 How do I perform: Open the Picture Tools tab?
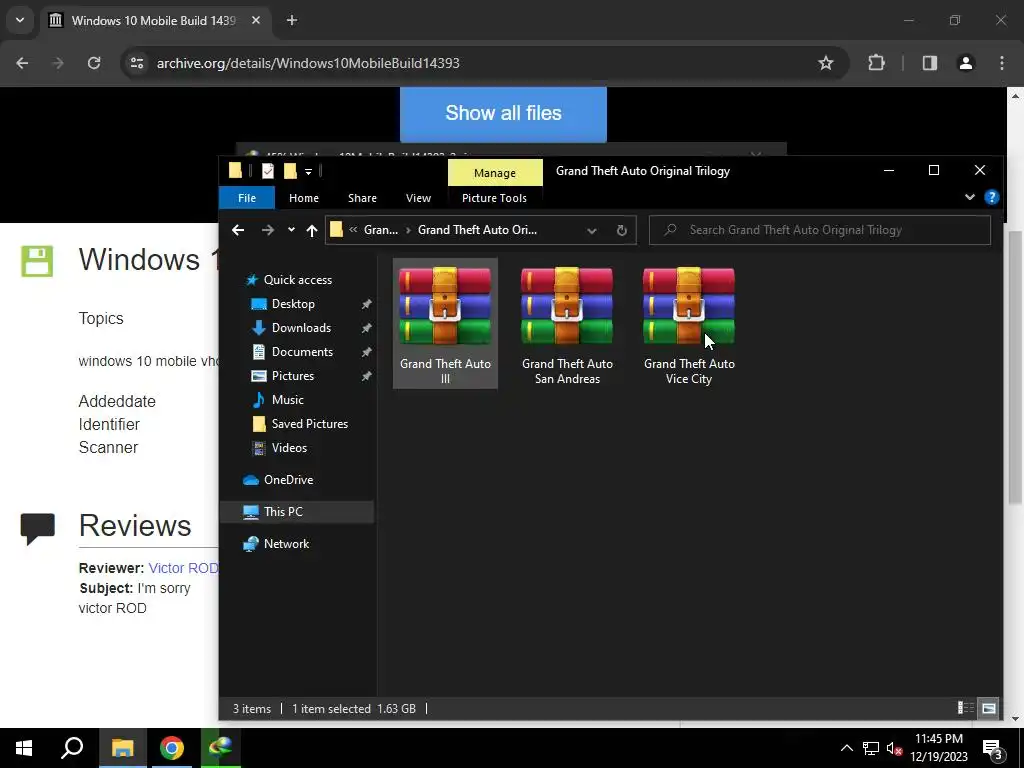pos(494,198)
